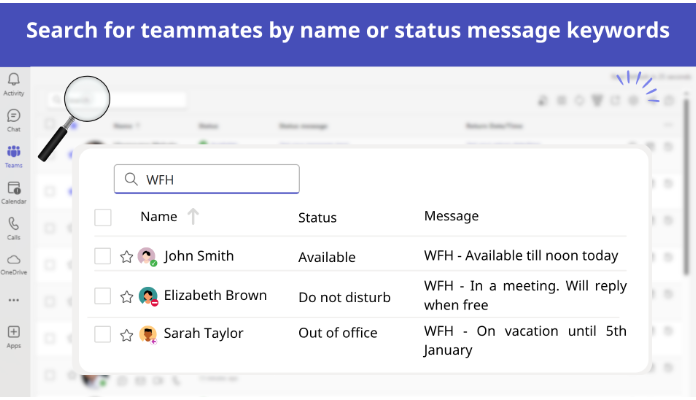Click the blurred background search box
Image resolution: width=696 pixels, height=400 pixels.
coord(116,100)
